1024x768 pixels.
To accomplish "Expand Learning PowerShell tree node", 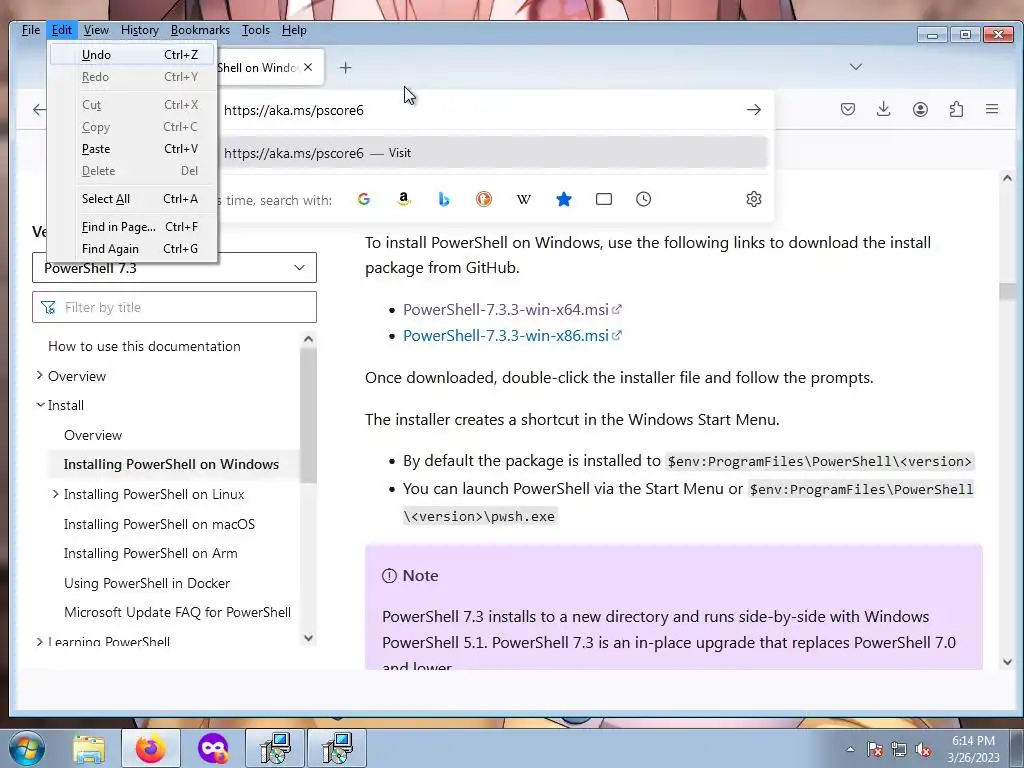I will [x=40, y=642].
